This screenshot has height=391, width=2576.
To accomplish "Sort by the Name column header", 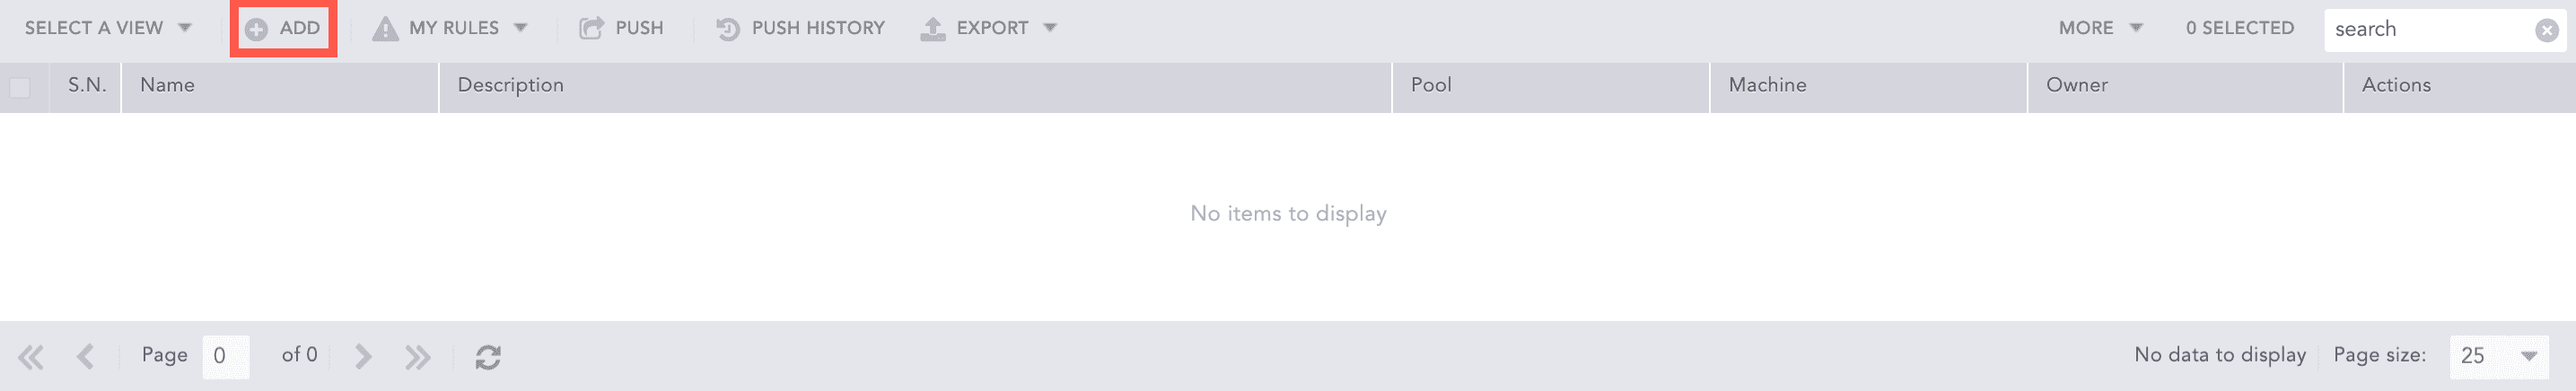I will [x=168, y=86].
